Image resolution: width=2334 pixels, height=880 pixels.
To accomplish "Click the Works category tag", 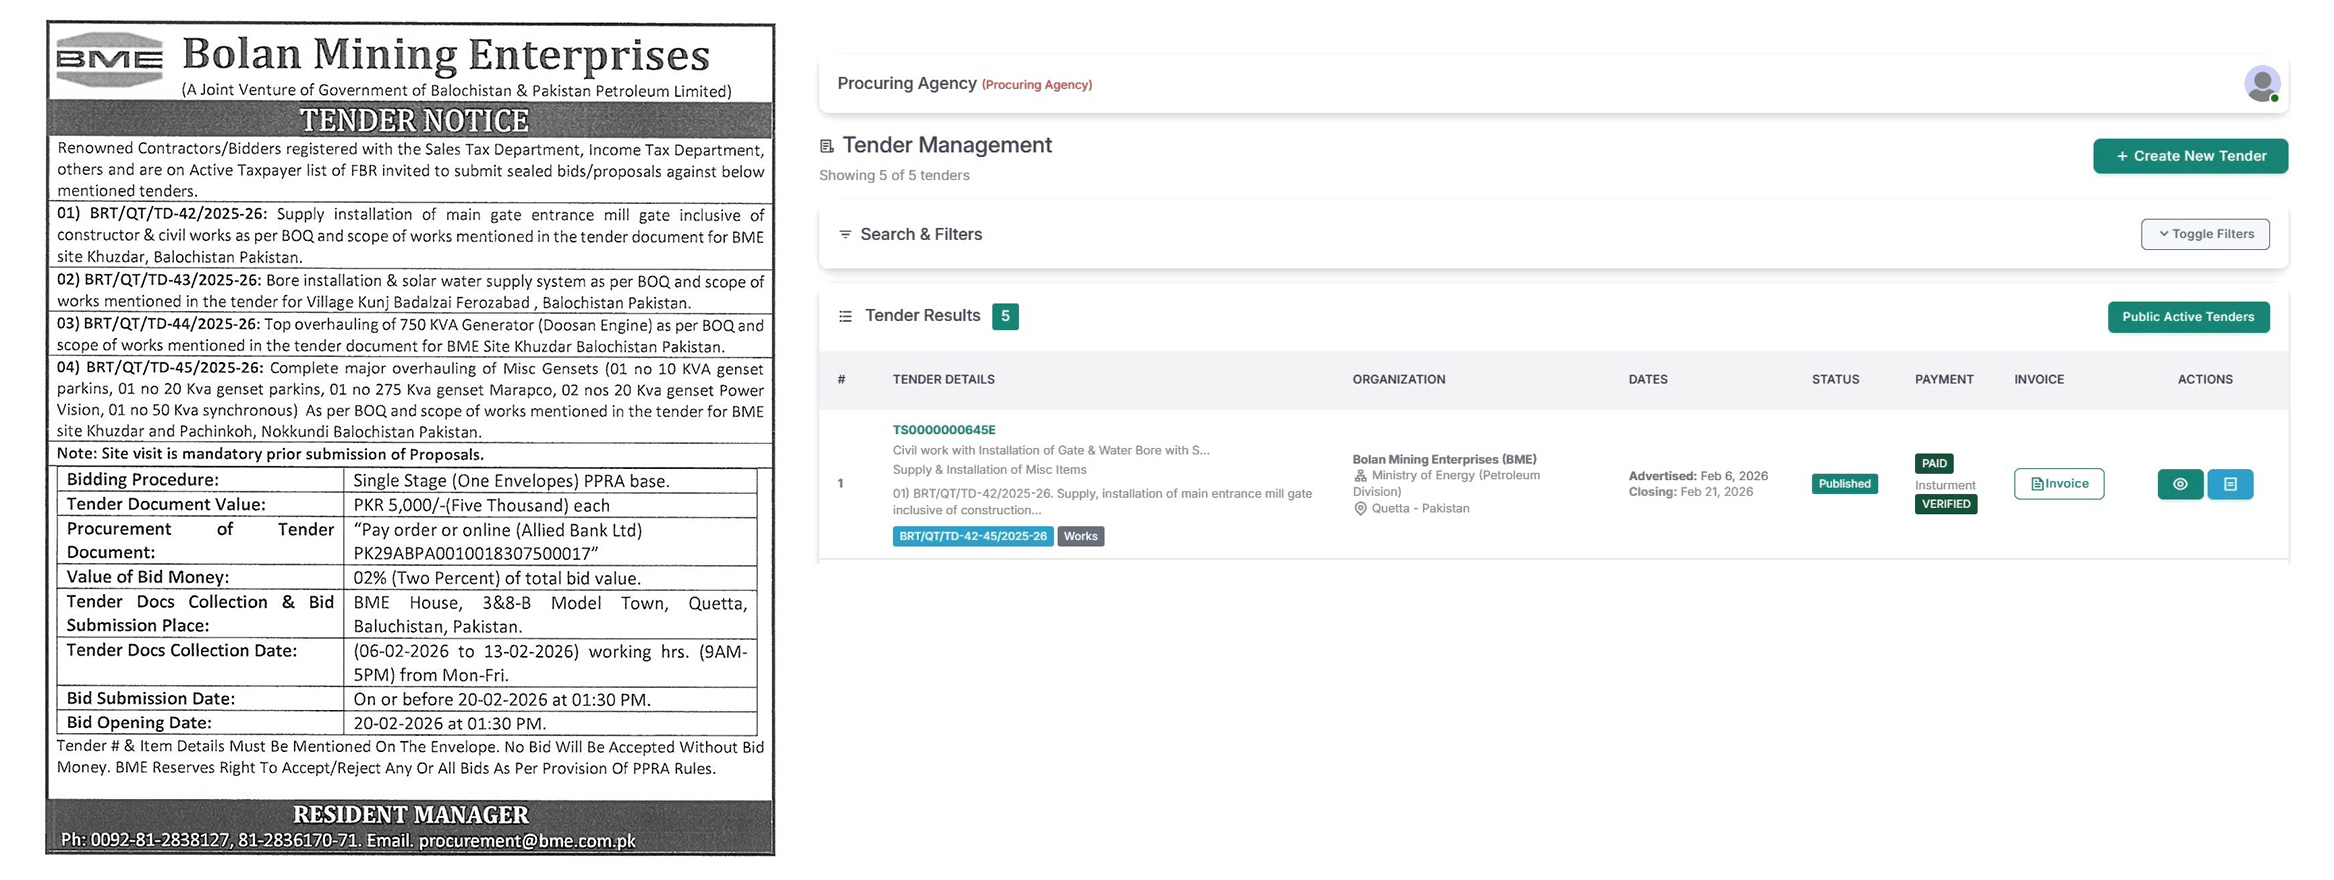I will [x=1080, y=537].
